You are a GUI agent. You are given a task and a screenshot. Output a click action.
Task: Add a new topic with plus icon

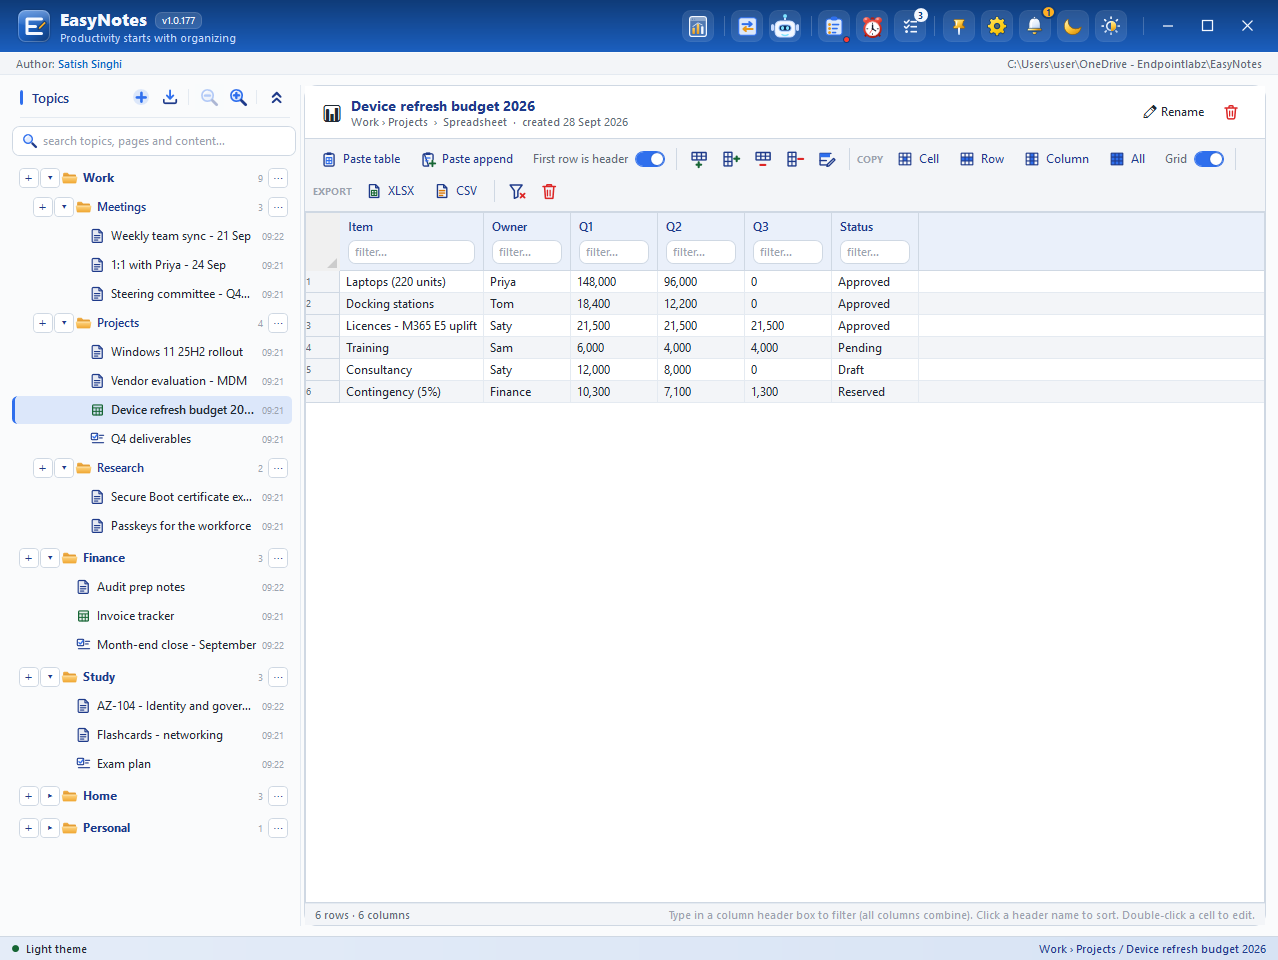click(x=141, y=97)
